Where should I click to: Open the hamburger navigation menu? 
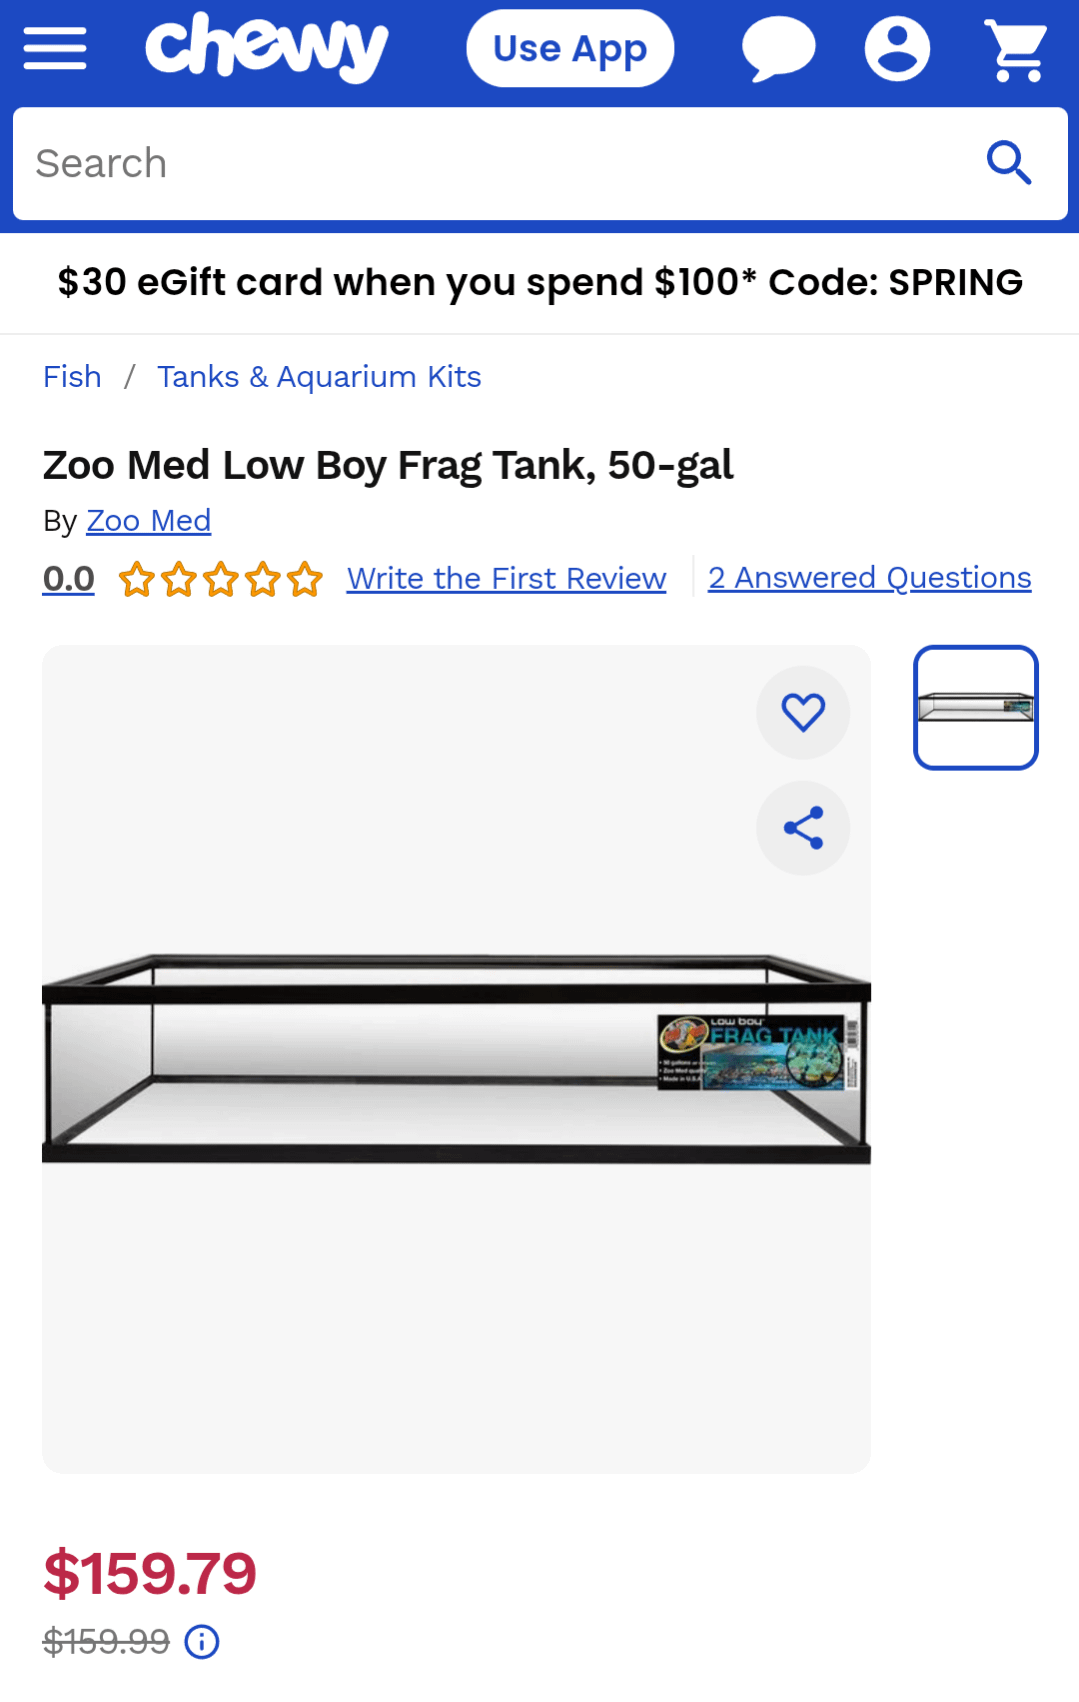click(55, 48)
